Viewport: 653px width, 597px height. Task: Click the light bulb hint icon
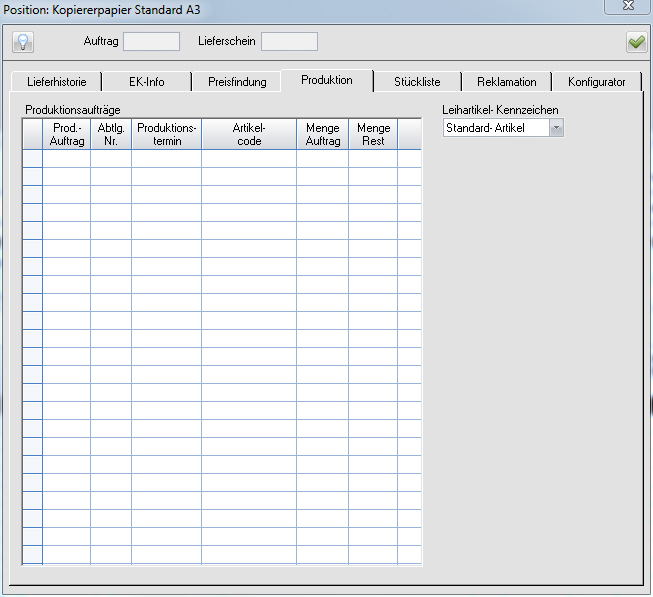pyautogui.click(x=23, y=42)
